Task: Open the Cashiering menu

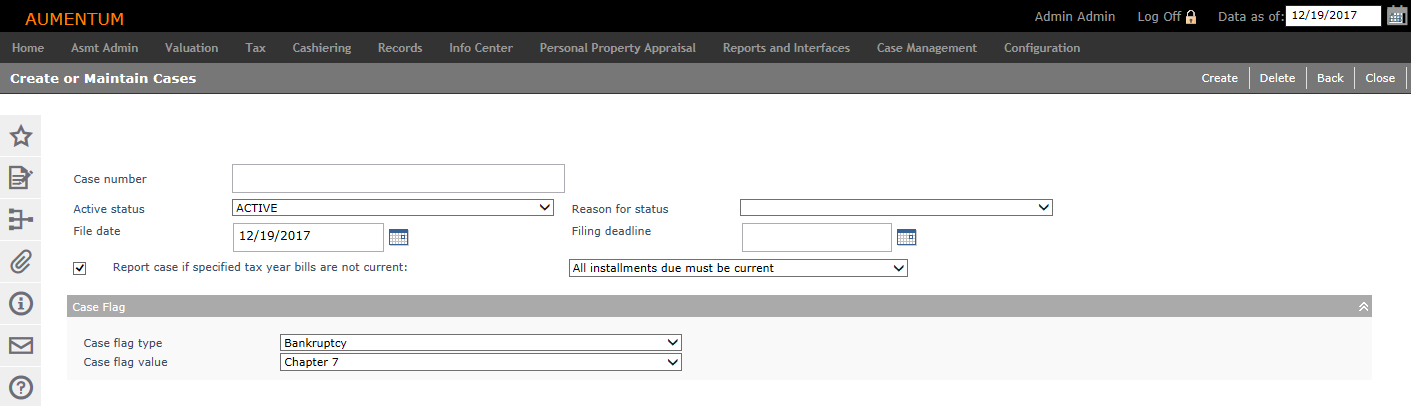Action: tap(322, 48)
